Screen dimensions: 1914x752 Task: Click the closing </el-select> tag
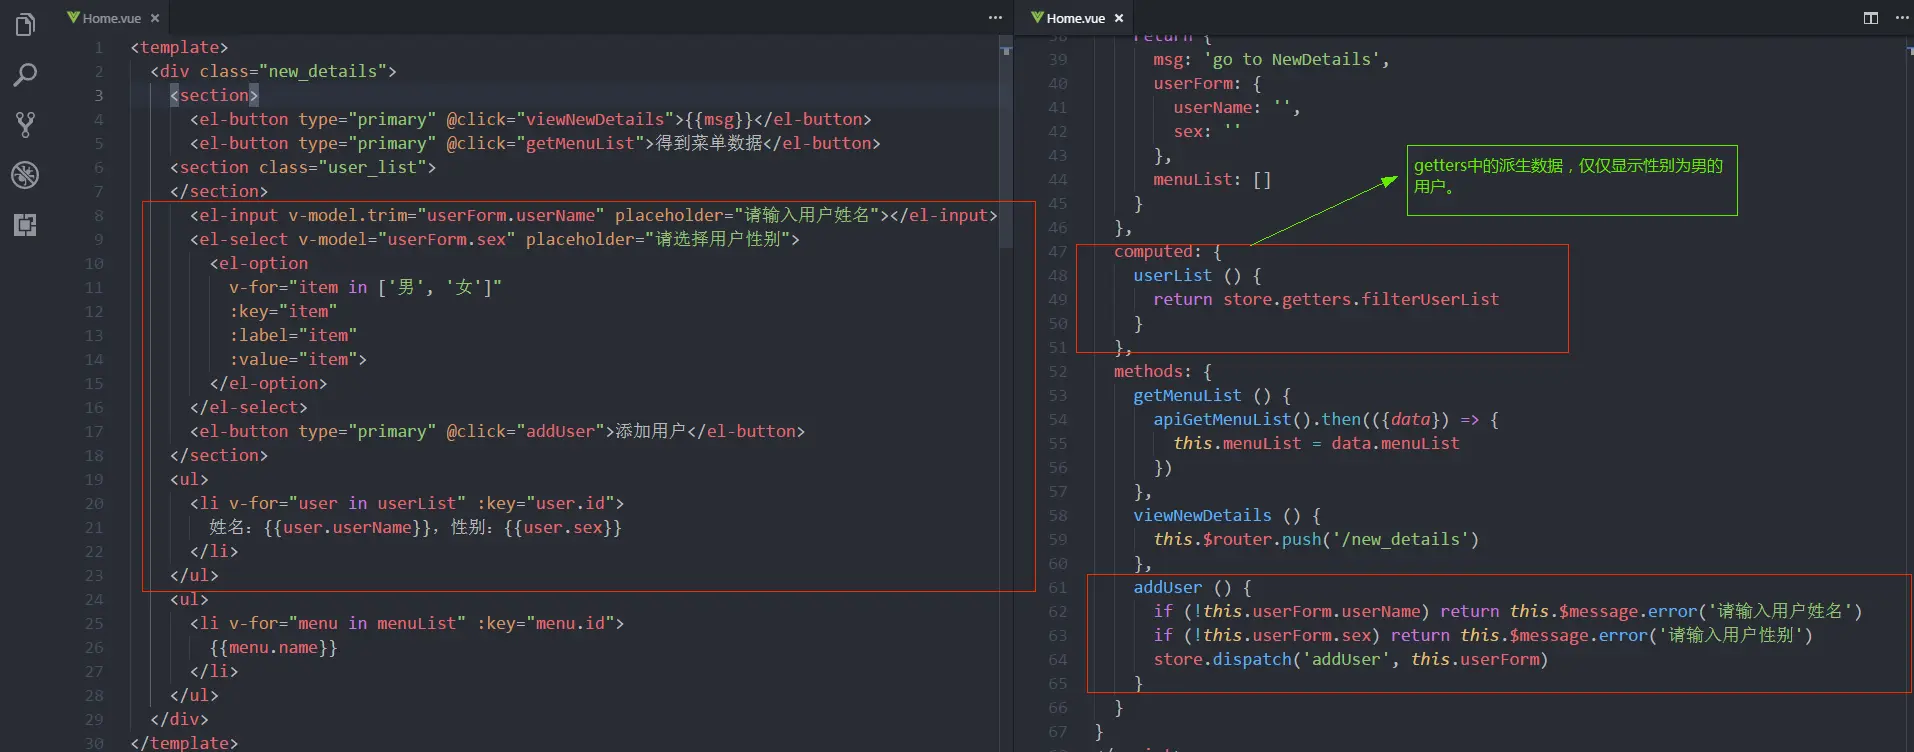click(x=249, y=407)
